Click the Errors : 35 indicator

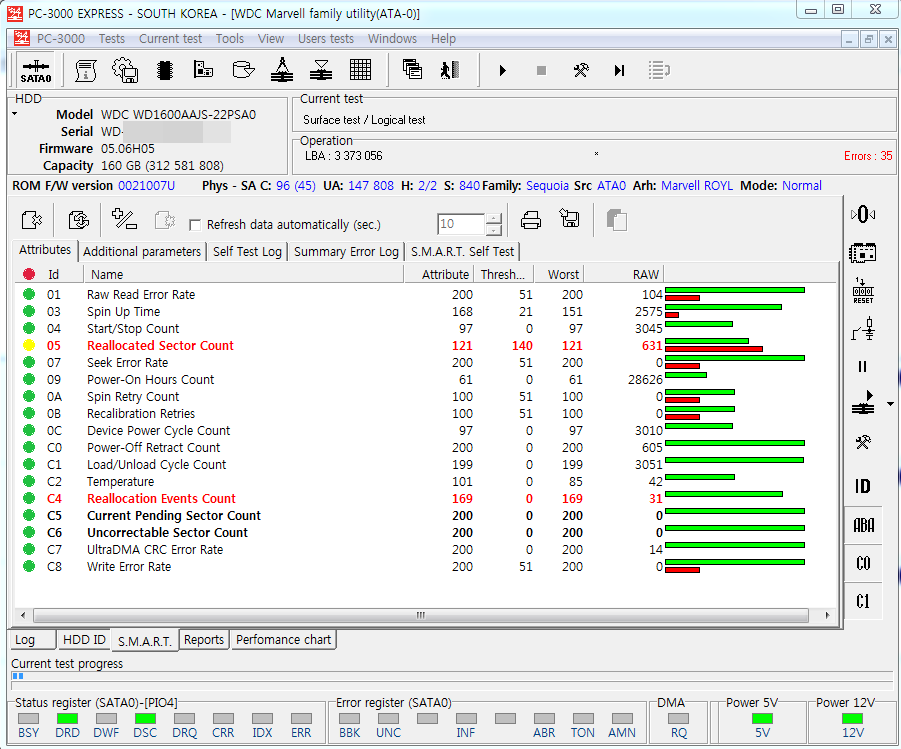(868, 156)
